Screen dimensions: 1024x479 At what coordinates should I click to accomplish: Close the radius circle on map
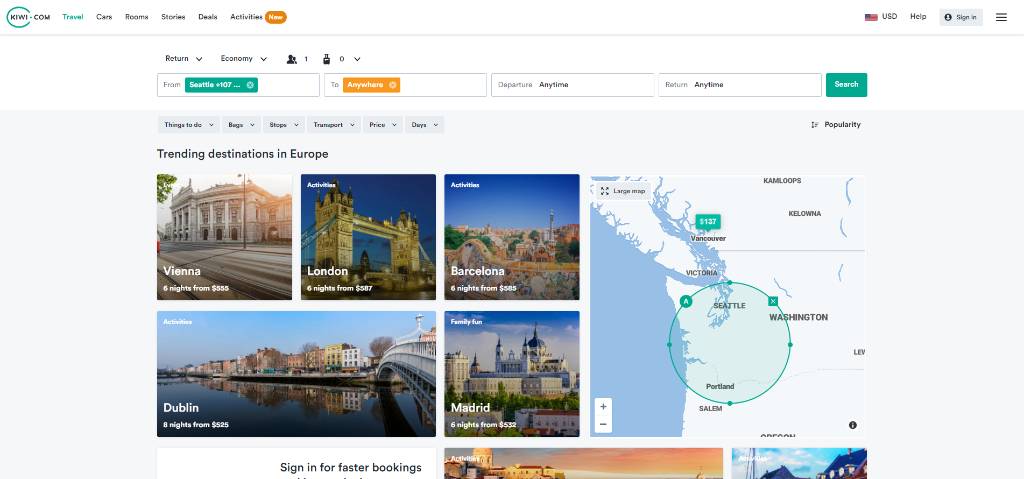coord(773,301)
